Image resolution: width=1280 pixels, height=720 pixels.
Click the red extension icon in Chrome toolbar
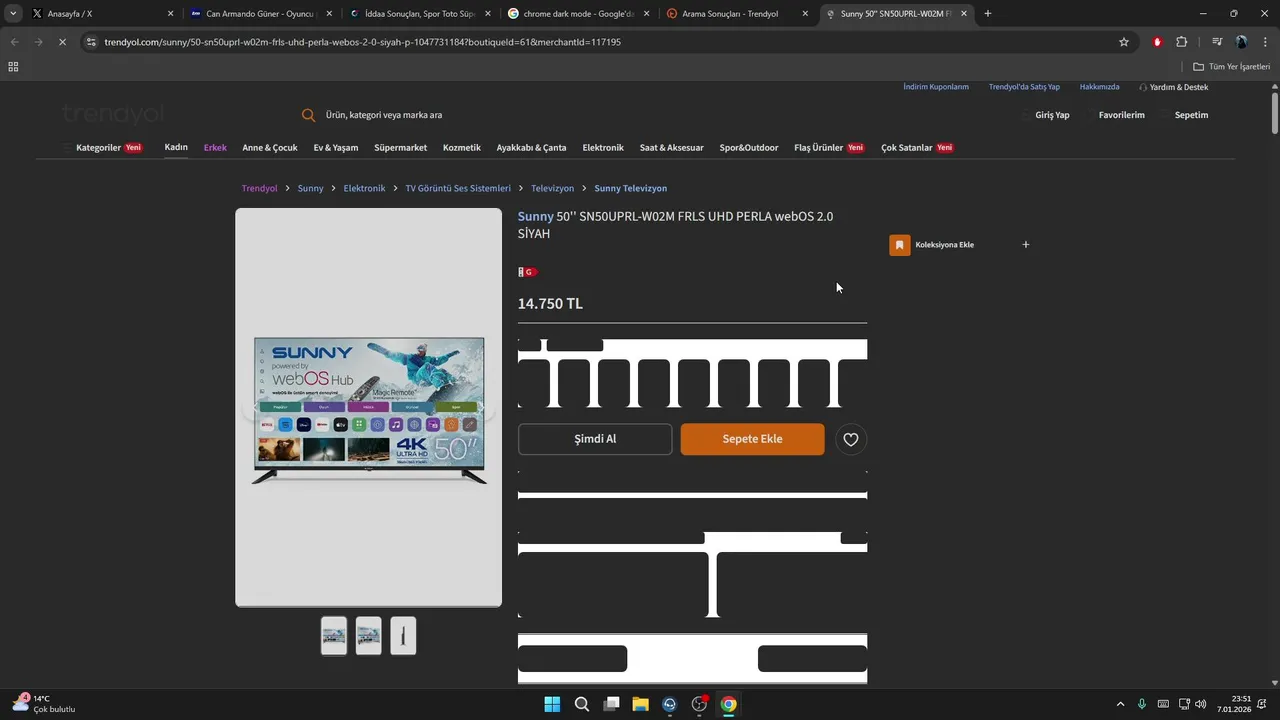pyautogui.click(x=1157, y=42)
